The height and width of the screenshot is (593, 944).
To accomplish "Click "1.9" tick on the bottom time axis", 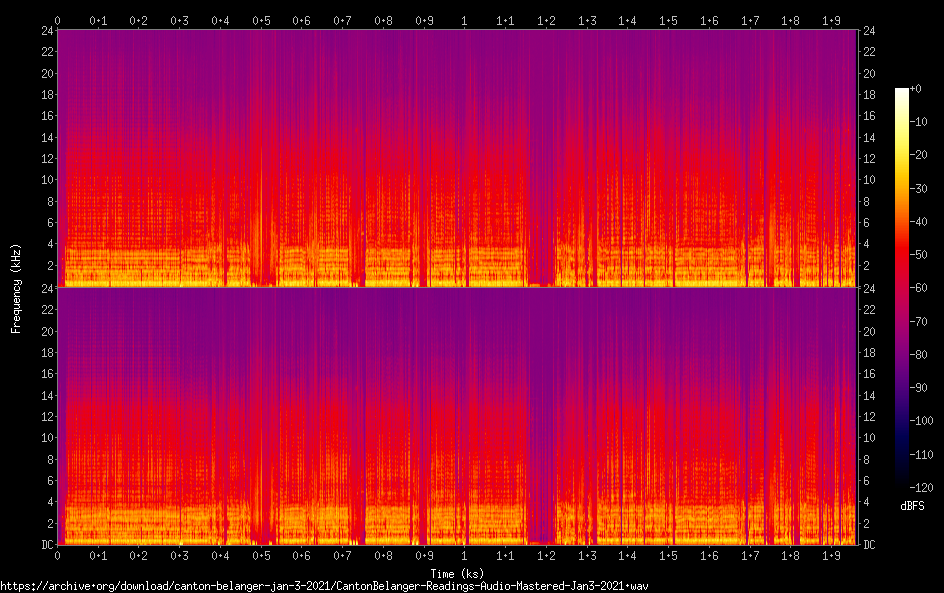I will pos(831,556).
